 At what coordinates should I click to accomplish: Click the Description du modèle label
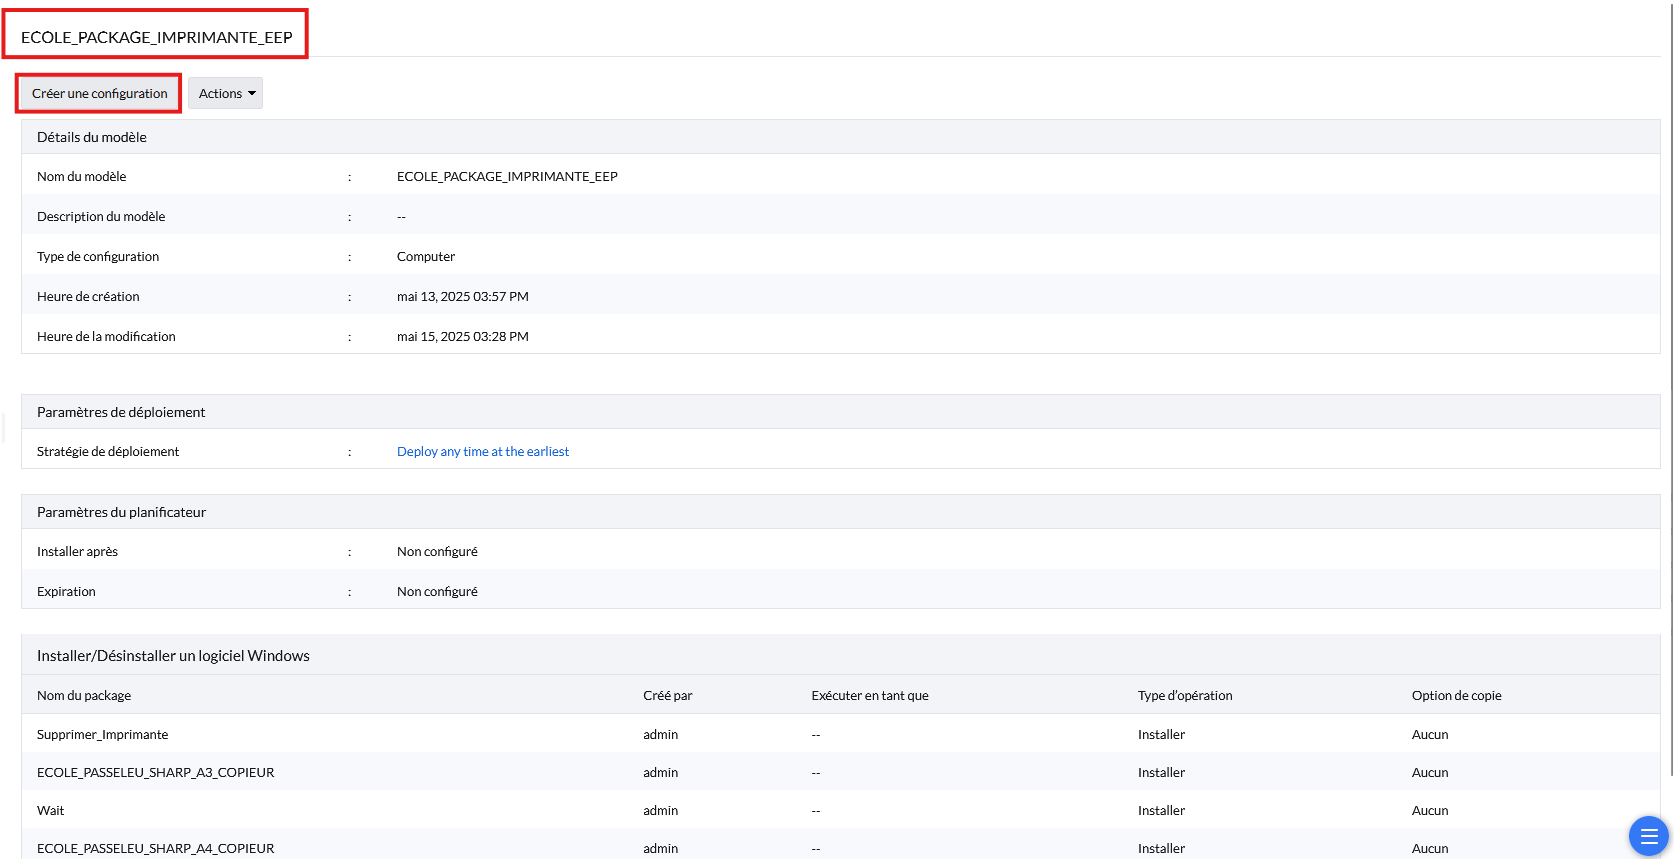click(x=101, y=217)
